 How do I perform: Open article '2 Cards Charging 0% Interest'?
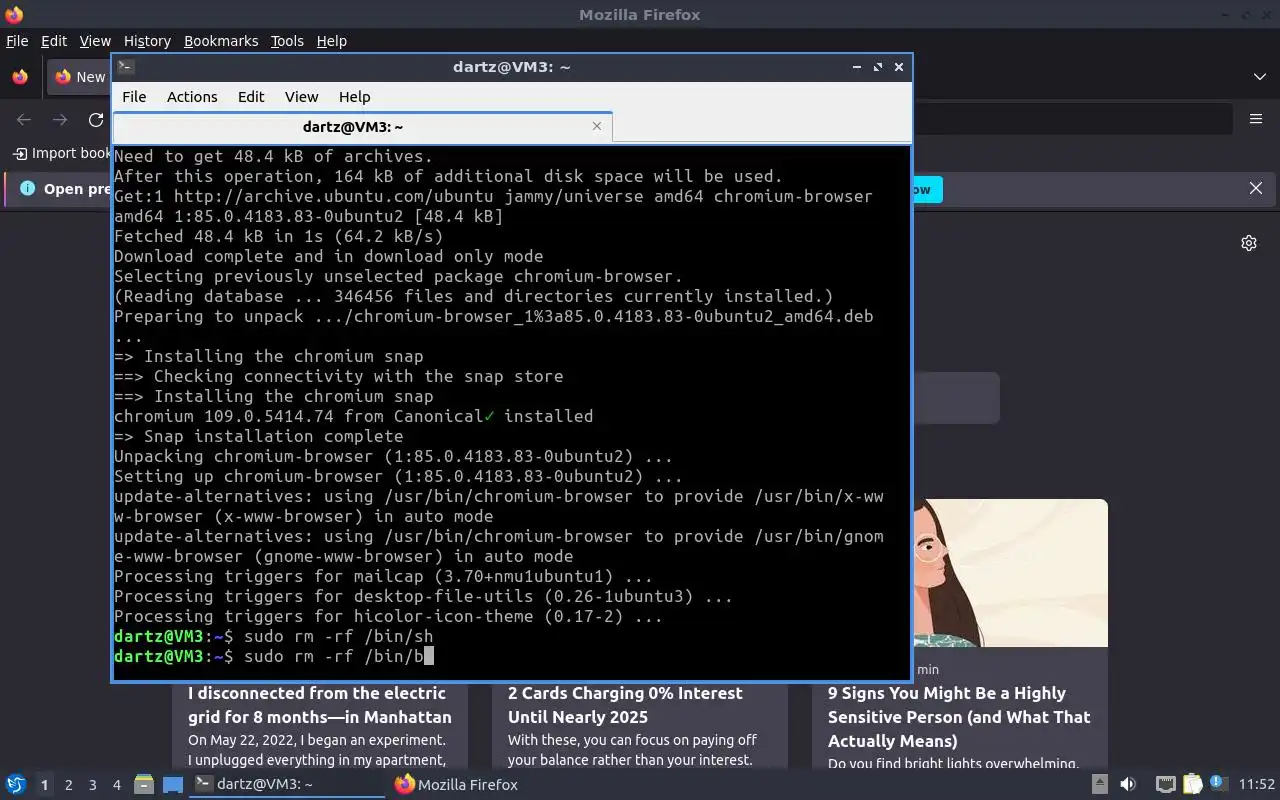tap(625, 705)
